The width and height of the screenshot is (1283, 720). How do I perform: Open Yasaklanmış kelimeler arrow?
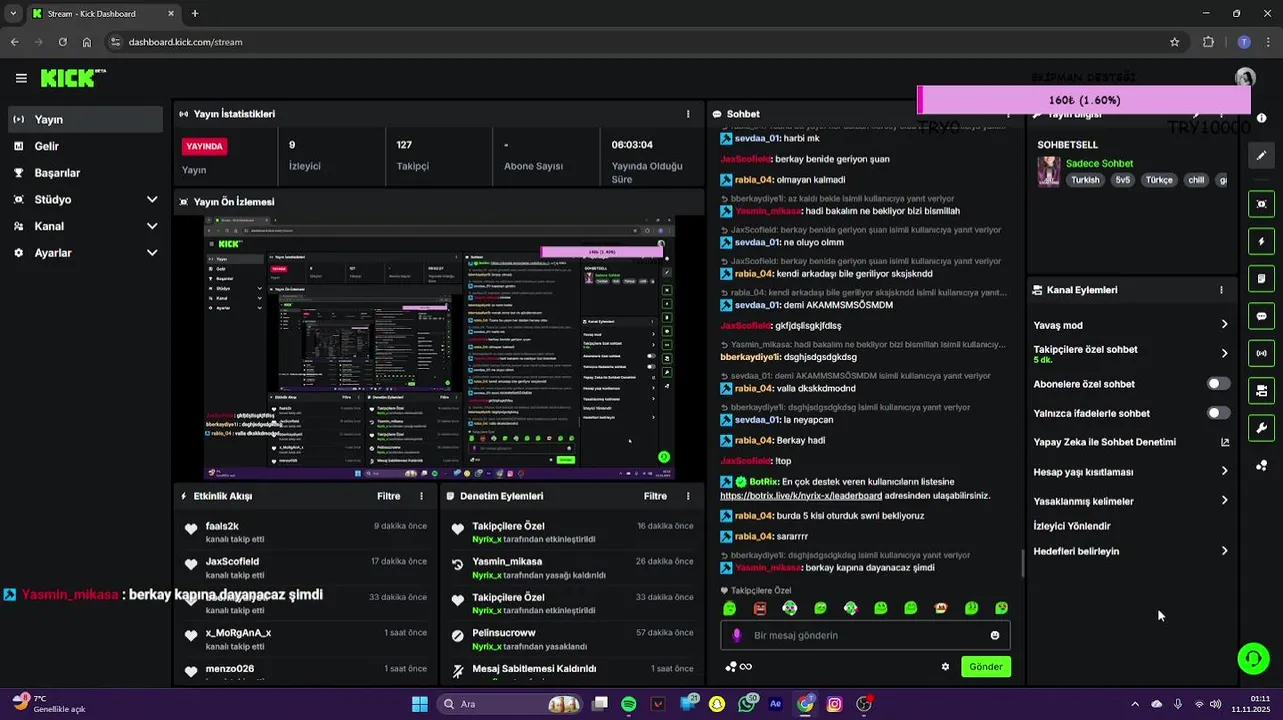pos(1224,501)
